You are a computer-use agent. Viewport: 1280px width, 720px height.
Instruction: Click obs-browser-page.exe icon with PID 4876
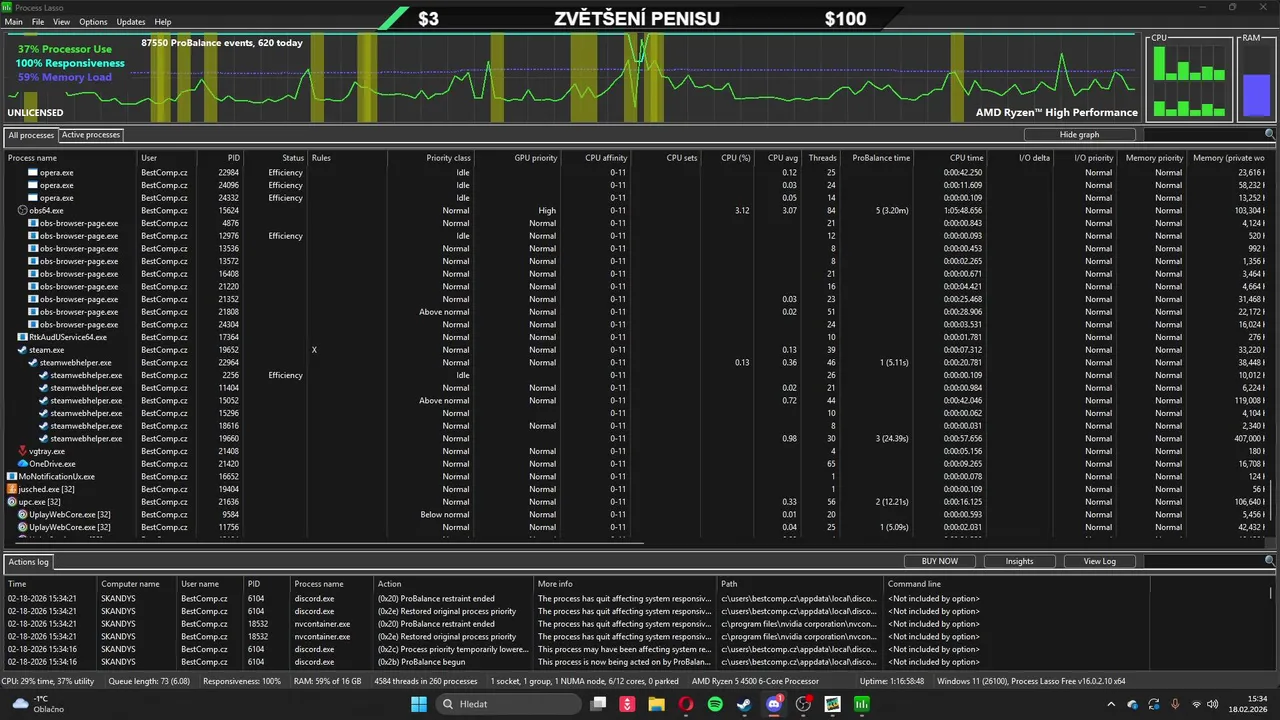(33, 223)
